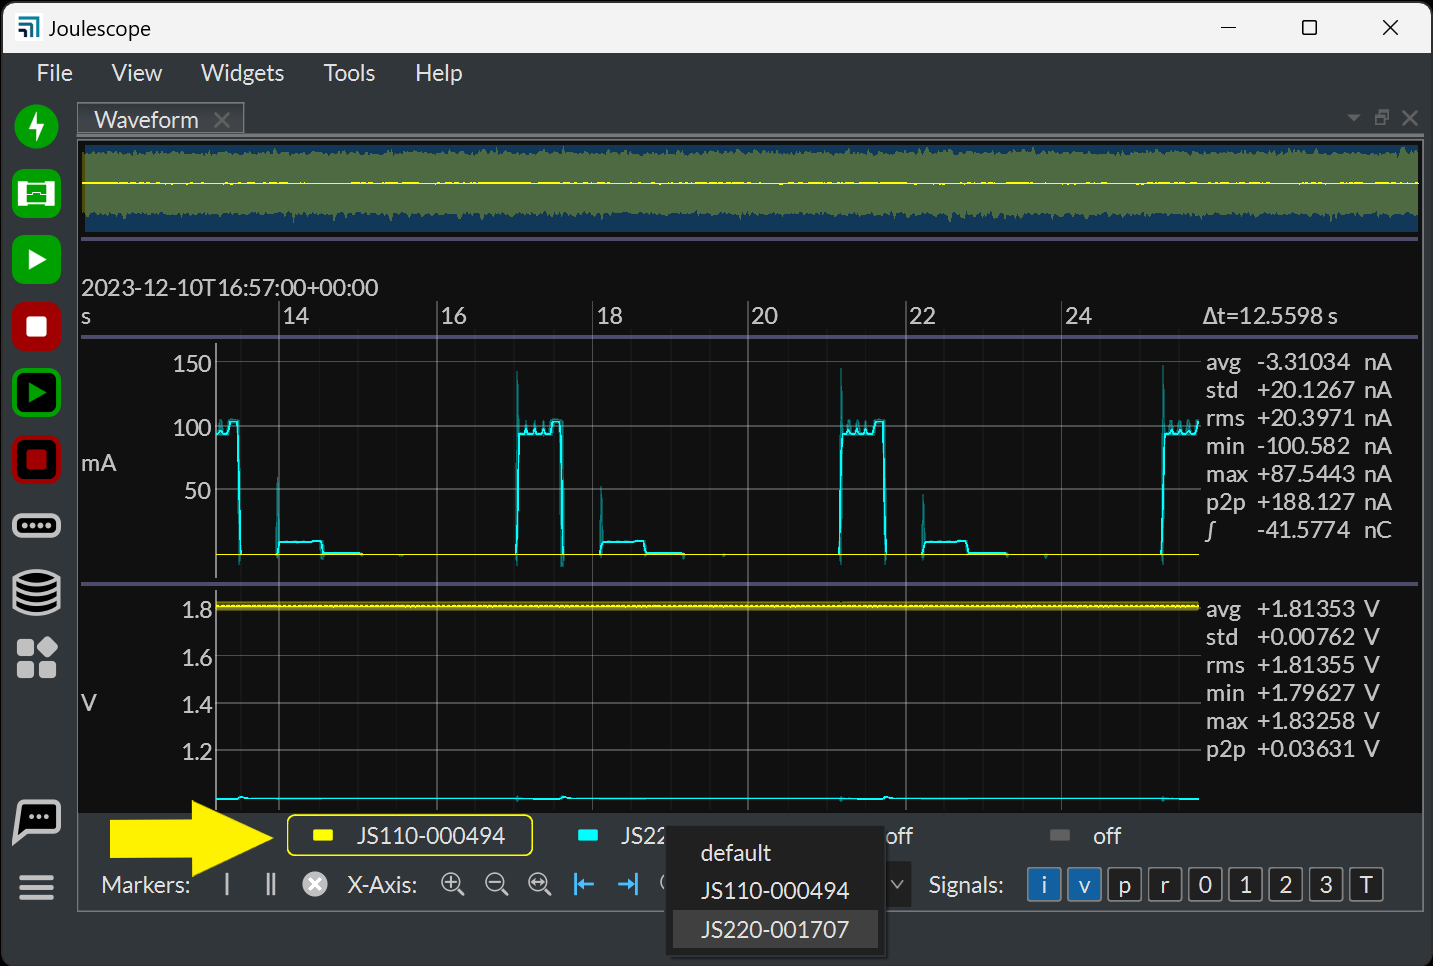Screen dimensions: 1433x966
Task: Choose JS110-000494 in the device popup list
Action: tap(775, 890)
